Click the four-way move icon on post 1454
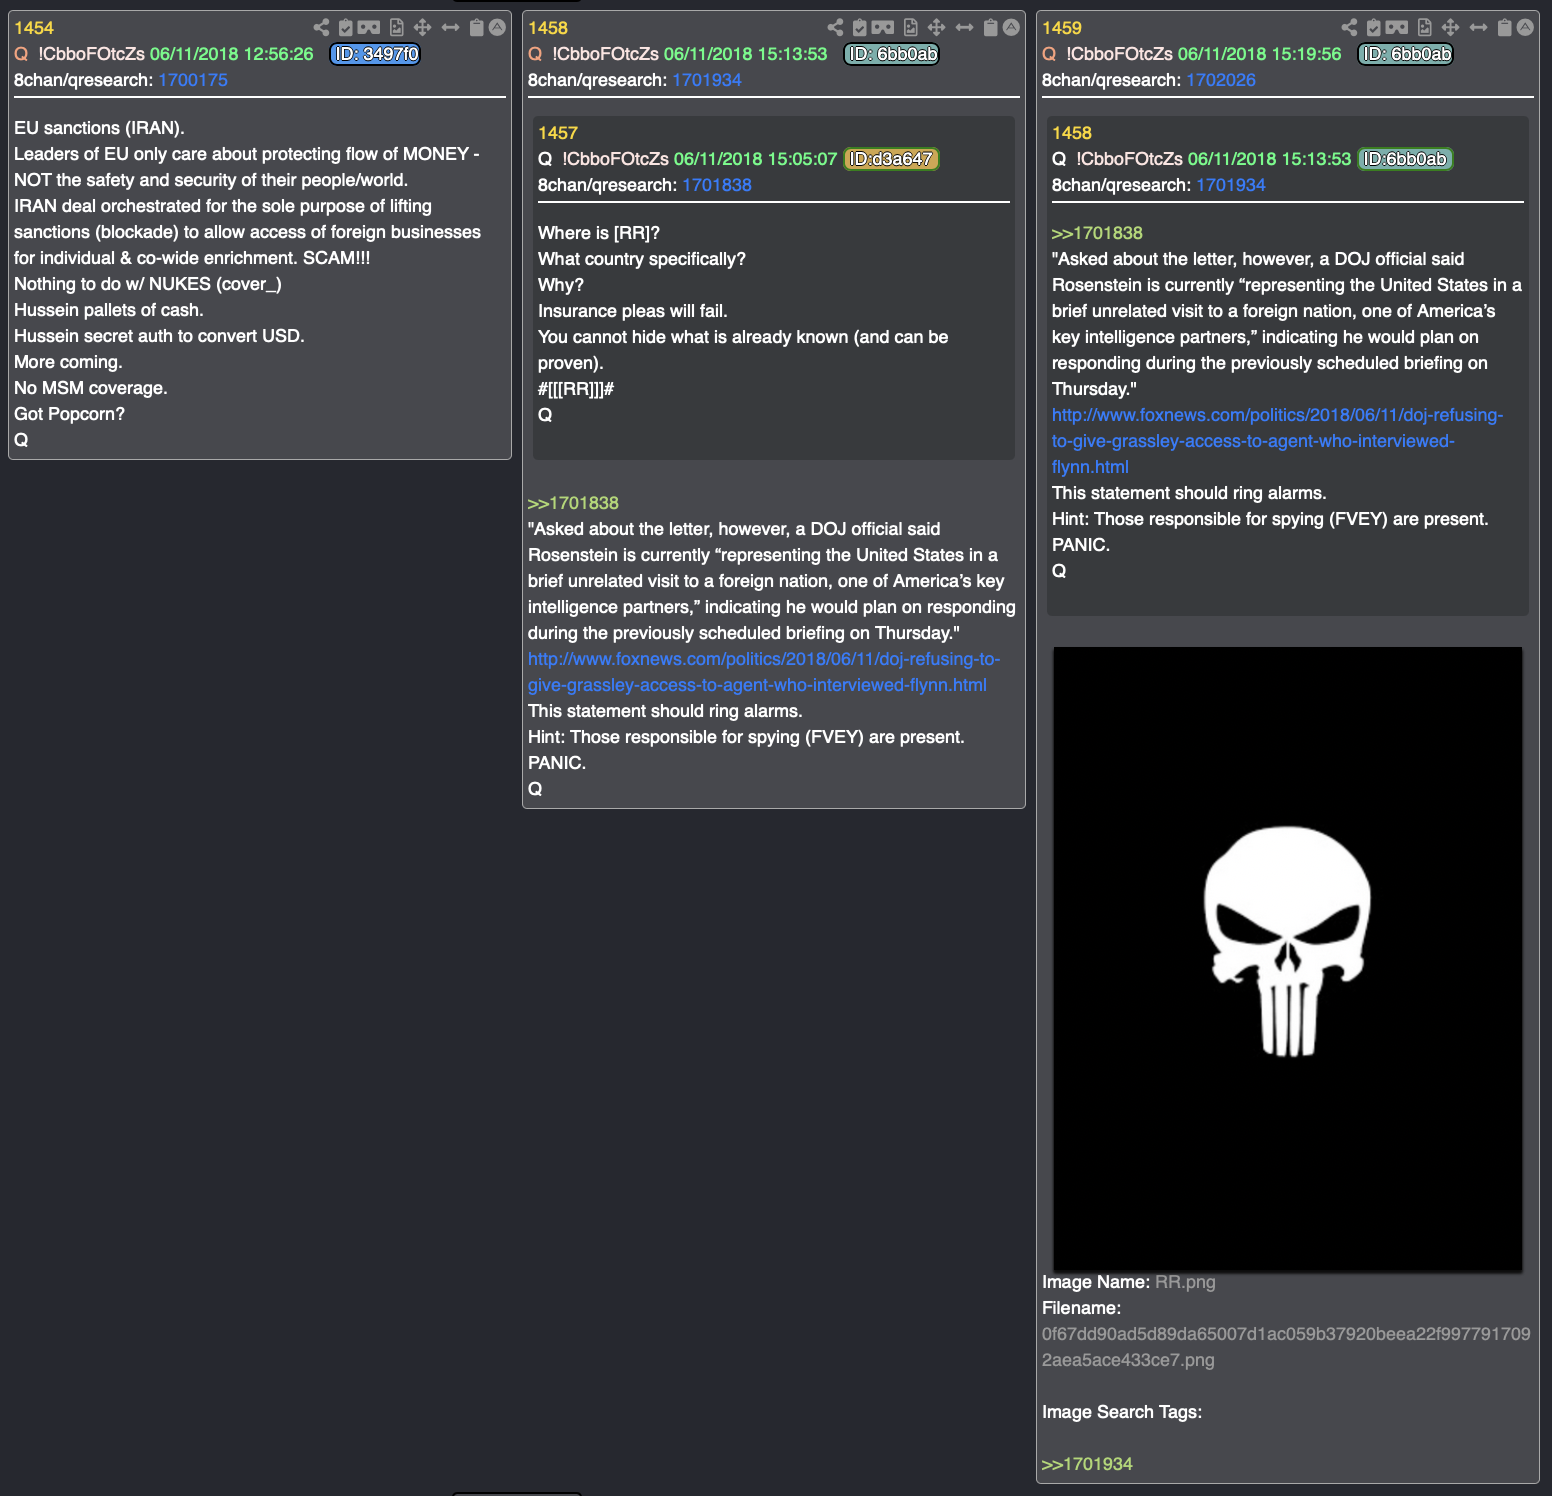Image resolution: width=1552 pixels, height=1496 pixels. pos(422,28)
